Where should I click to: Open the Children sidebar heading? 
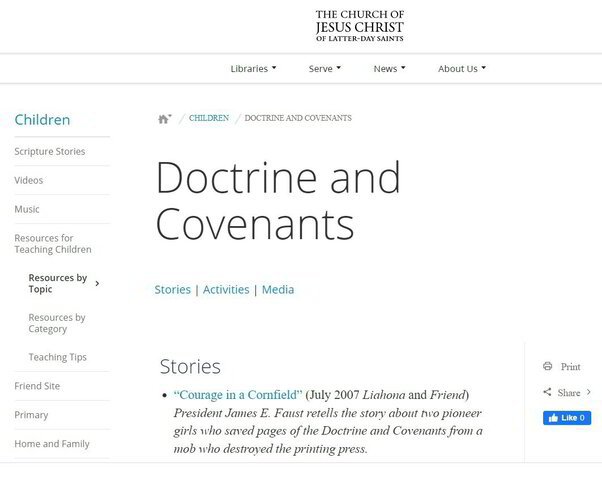click(42, 120)
